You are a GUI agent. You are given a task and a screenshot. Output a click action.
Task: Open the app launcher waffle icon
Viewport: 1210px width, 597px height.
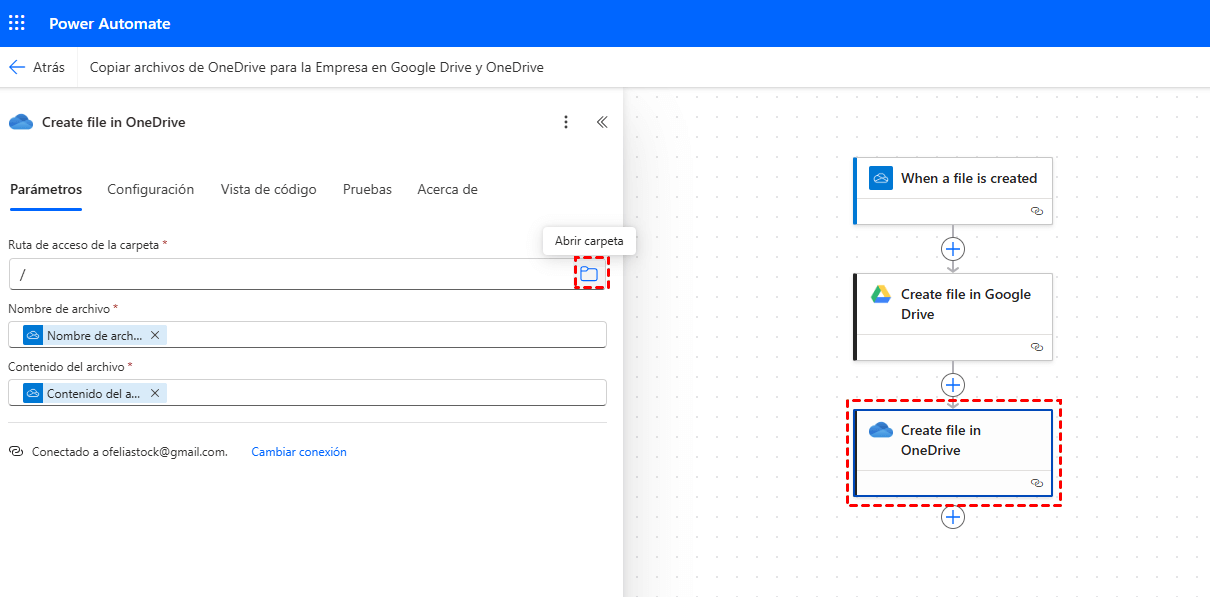tap(17, 23)
